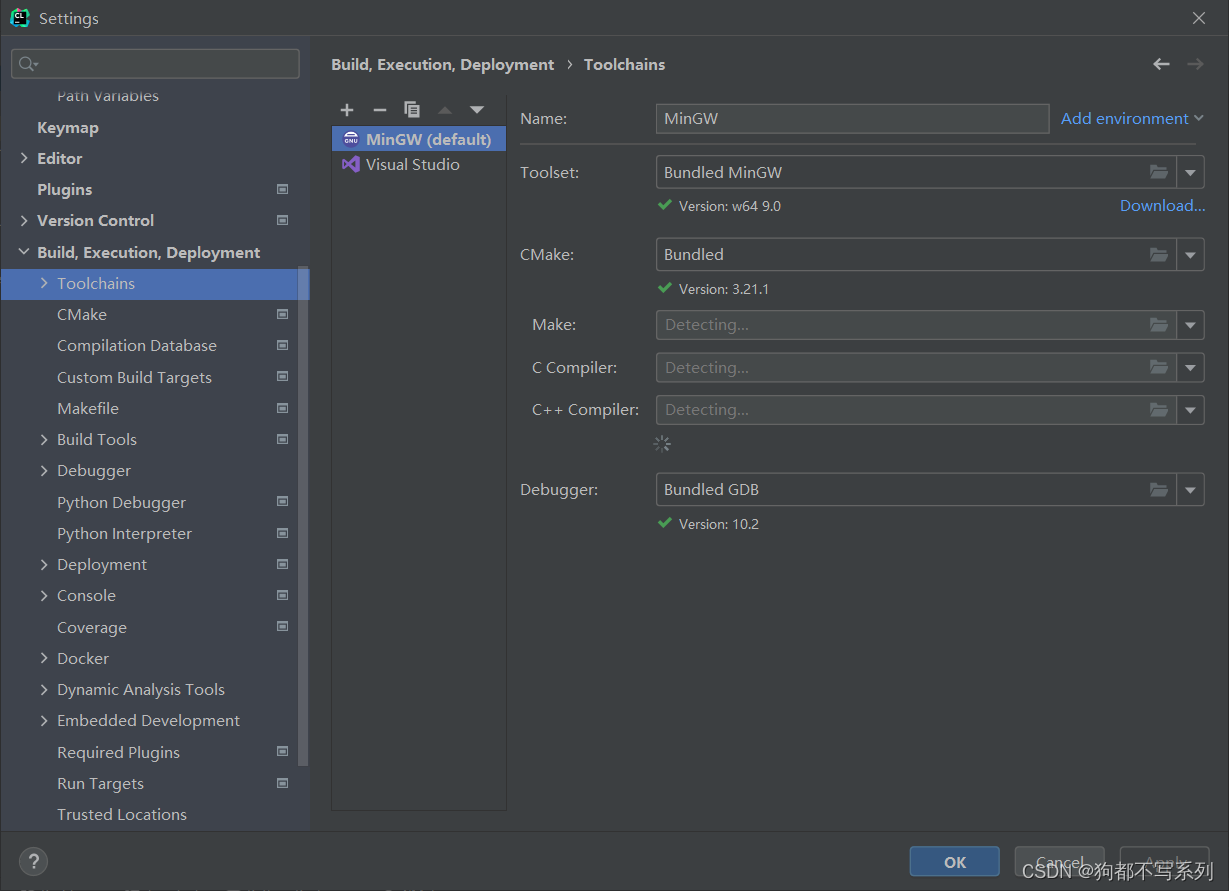Browse folder for Debugger path
The image size is (1229, 891).
click(x=1159, y=490)
